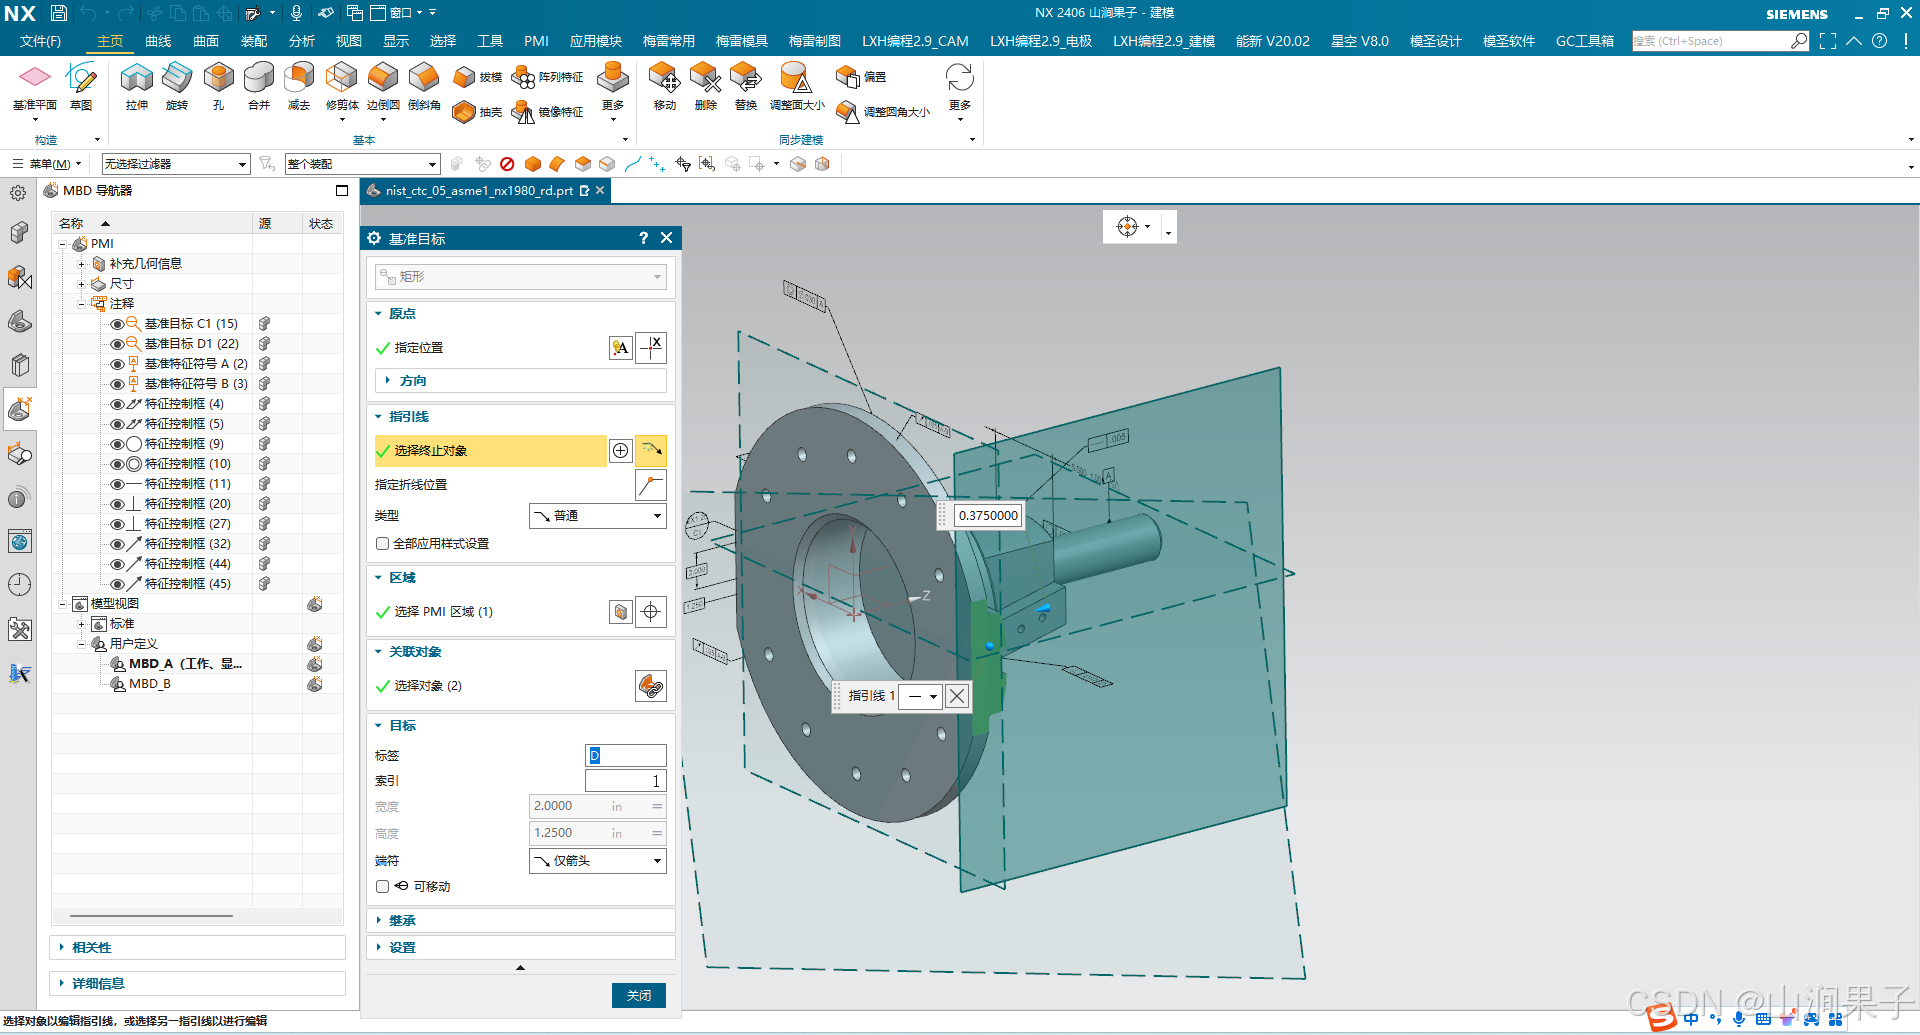Click the 指定折线位置 jog location icon

(651, 485)
